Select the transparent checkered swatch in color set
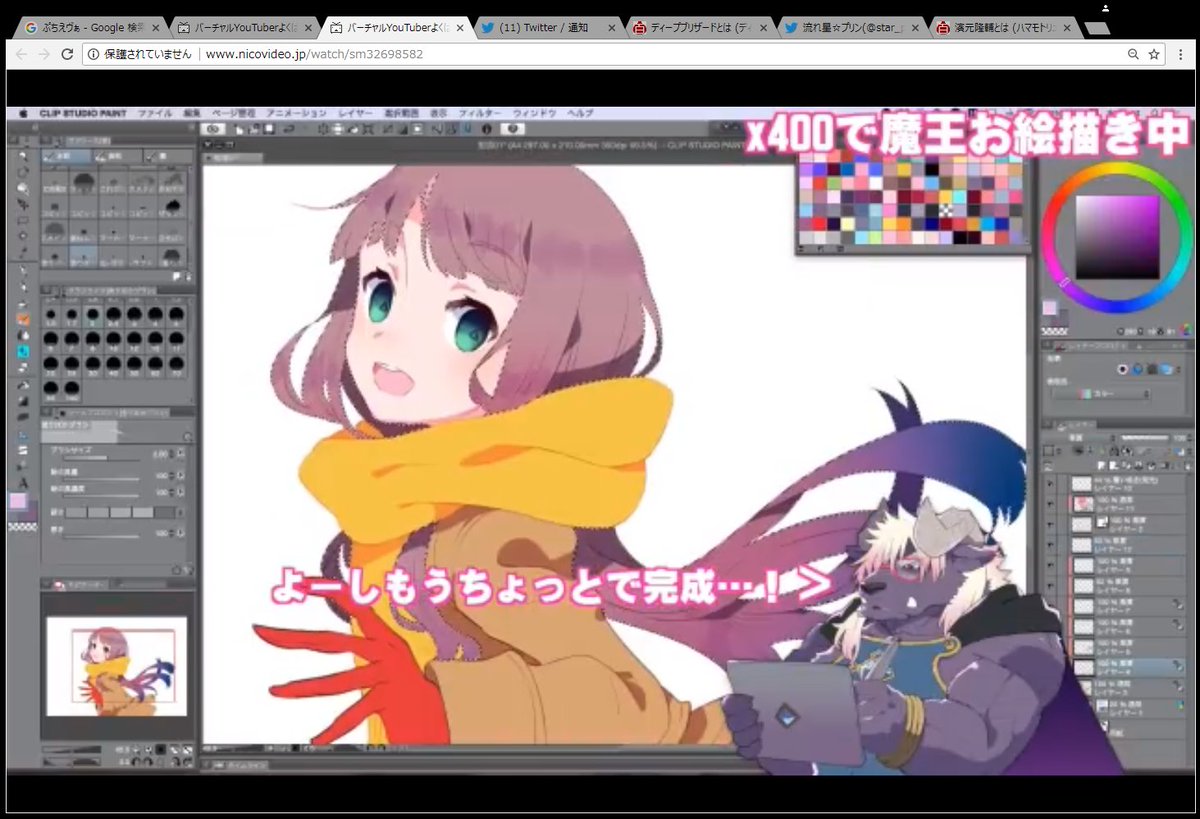The height and width of the screenshot is (819, 1200). [x=947, y=210]
